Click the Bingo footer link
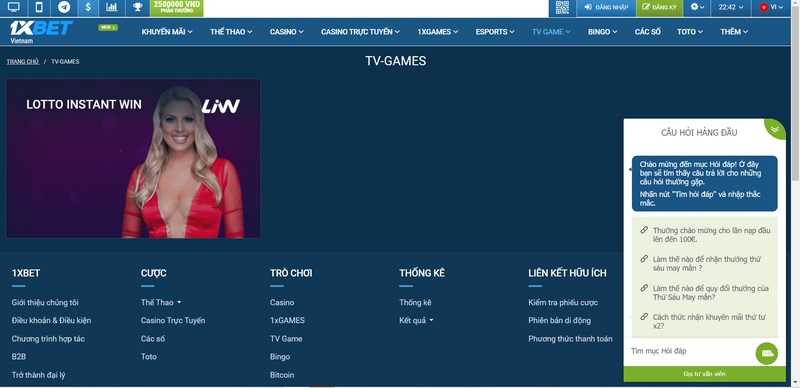 tap(280, 357)
